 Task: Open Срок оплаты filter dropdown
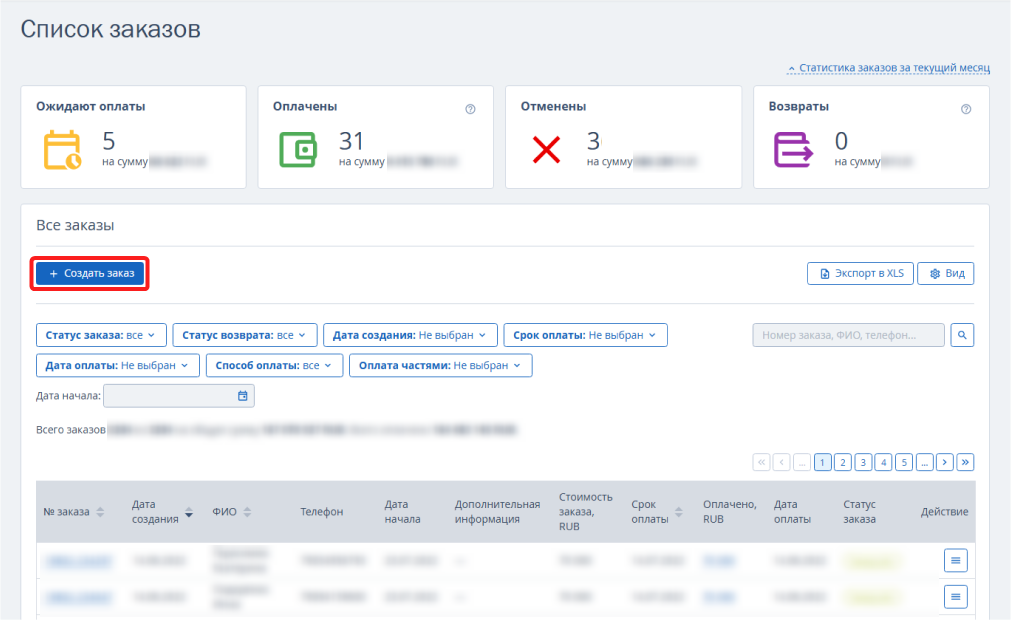[585, 335]
